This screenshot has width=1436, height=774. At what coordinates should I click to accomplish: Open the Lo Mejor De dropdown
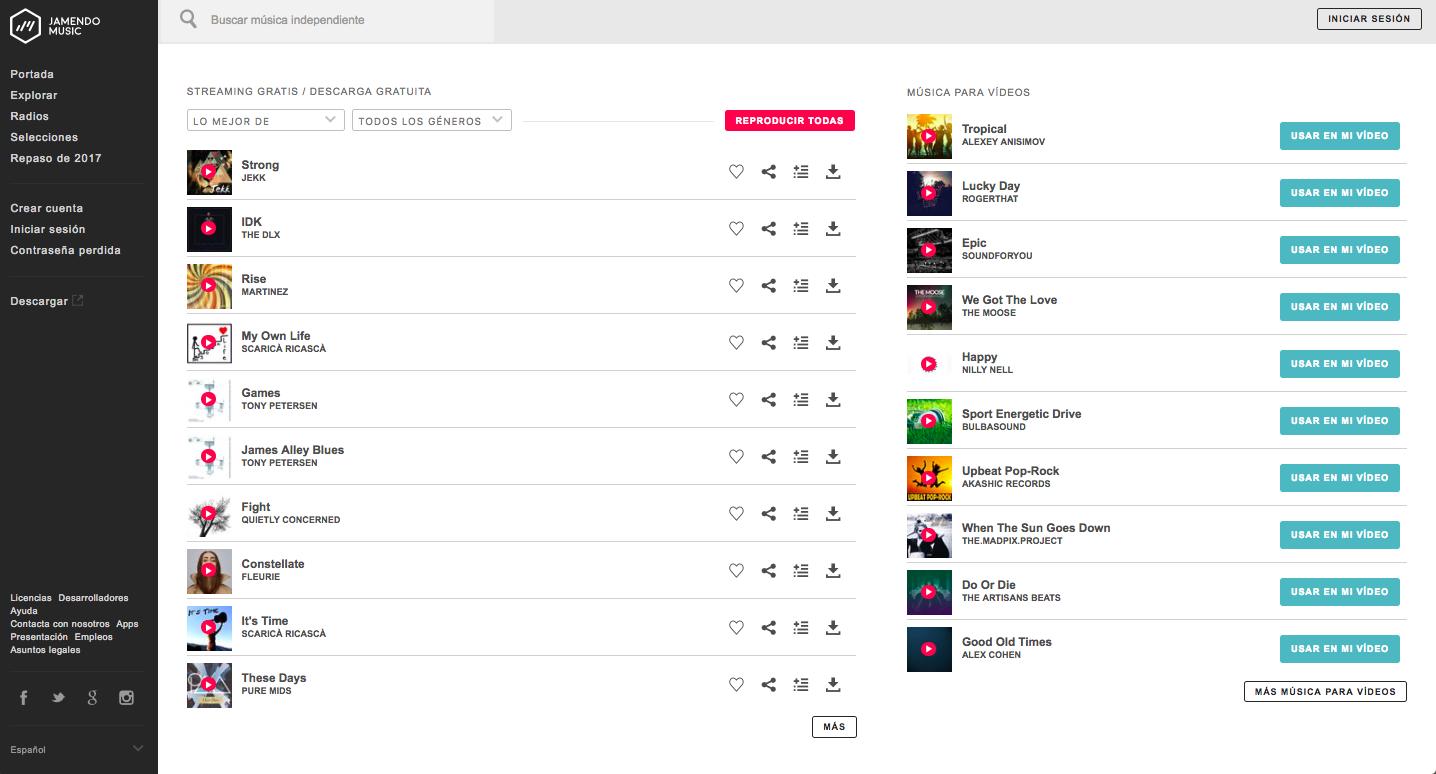[266, 121]
